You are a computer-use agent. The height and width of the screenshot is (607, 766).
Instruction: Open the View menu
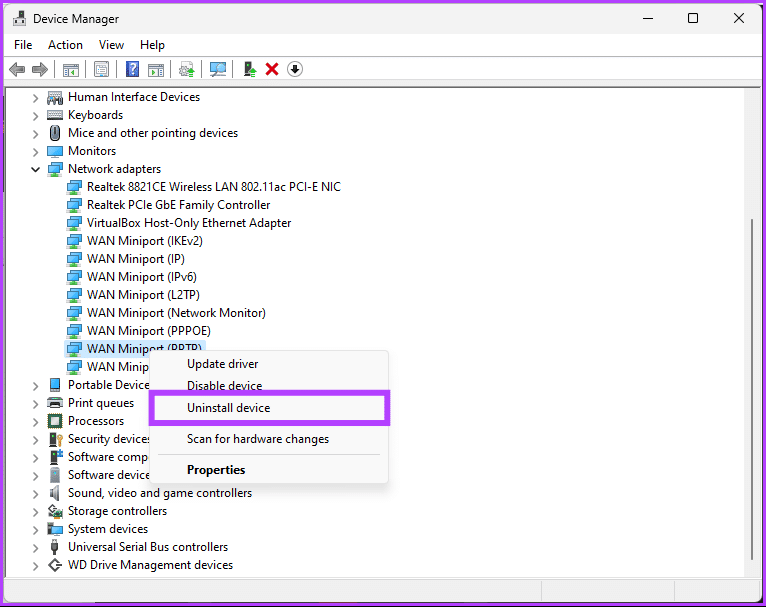(111, 45)
